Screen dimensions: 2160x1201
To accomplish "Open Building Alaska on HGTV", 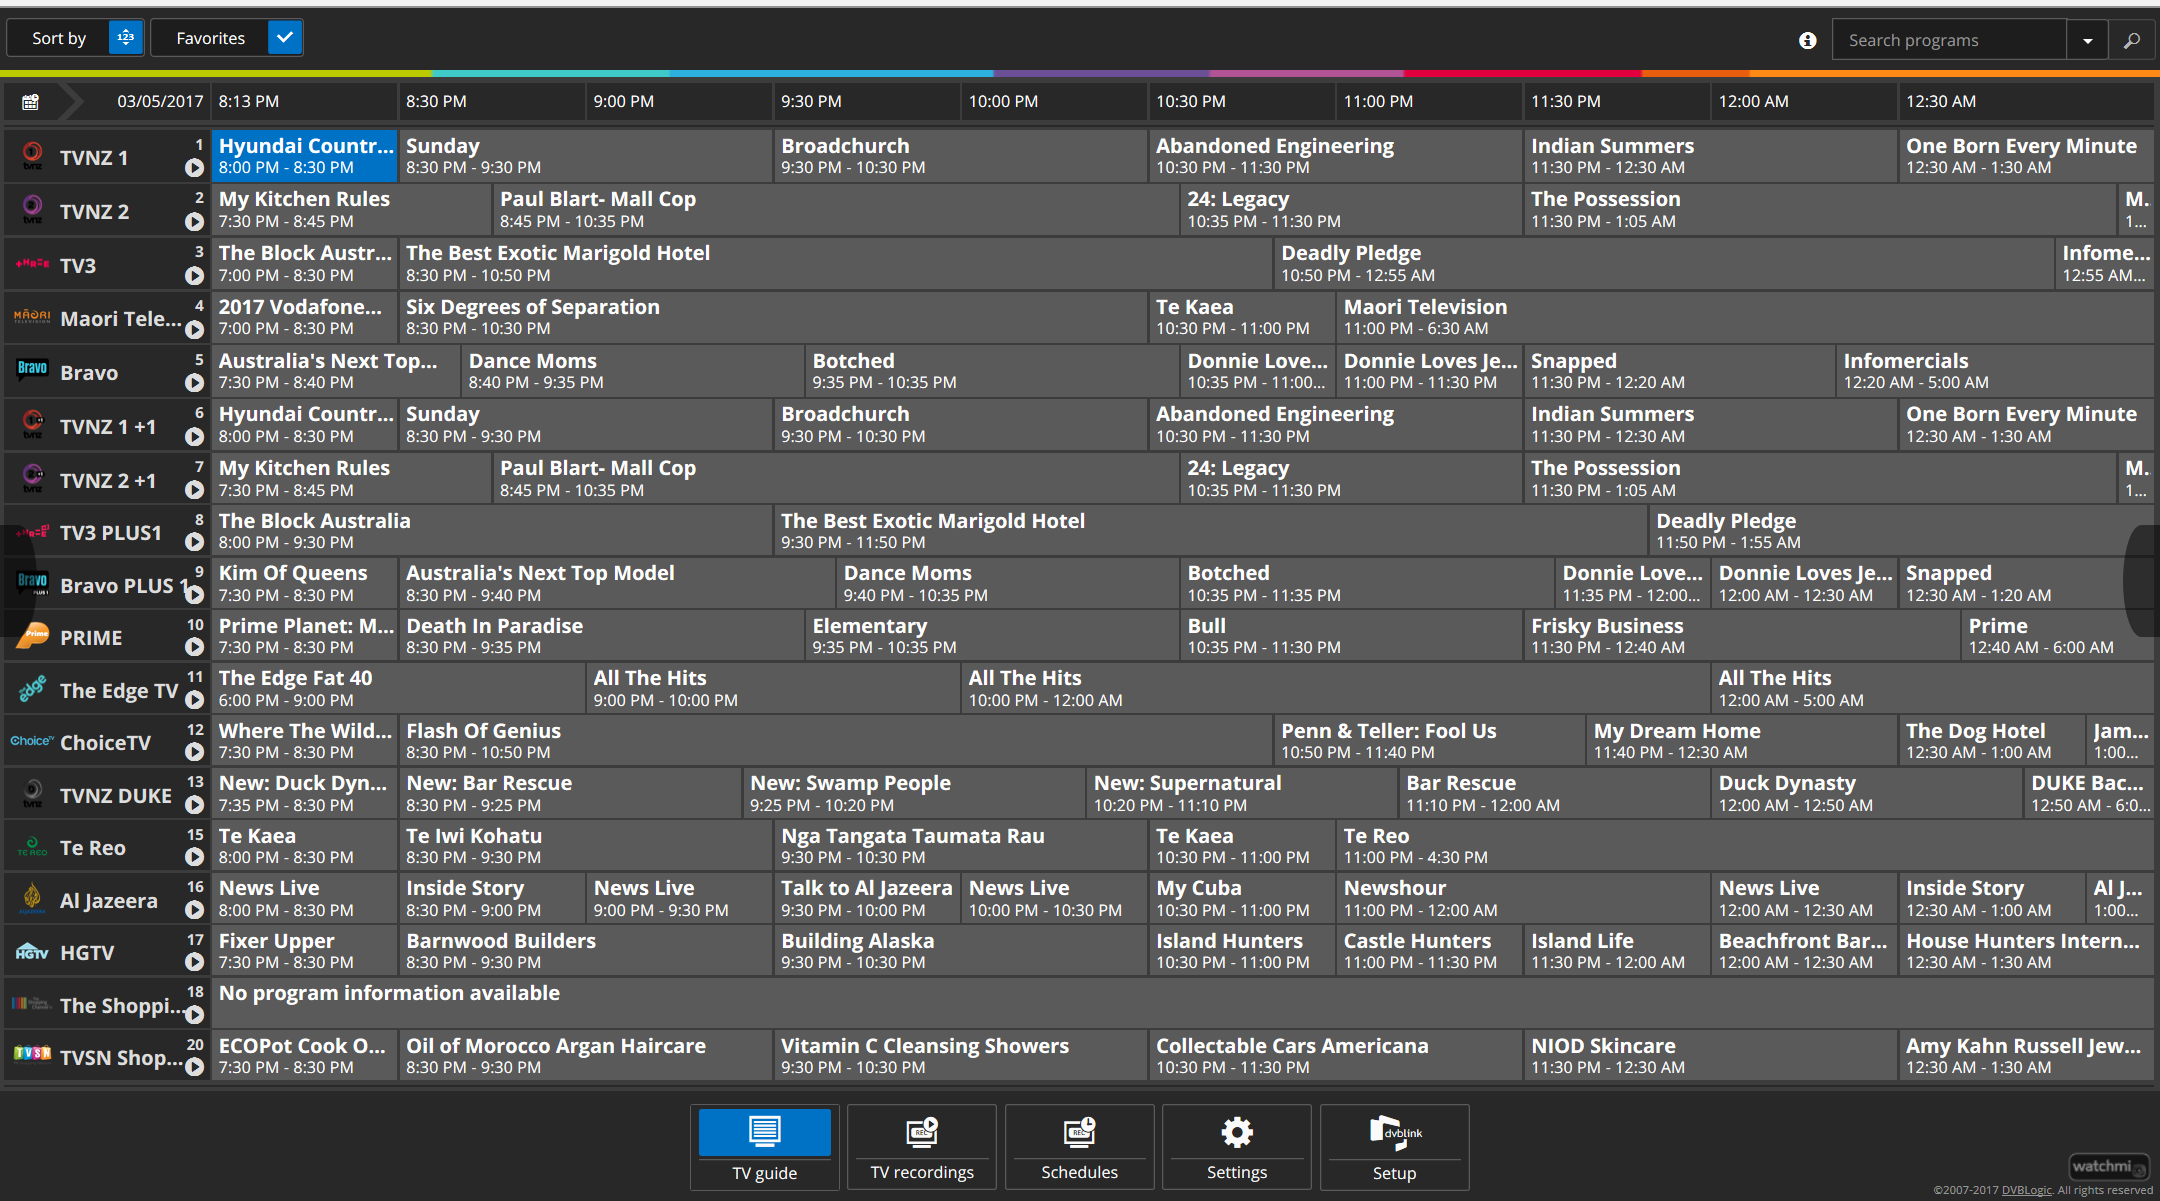I will [961, 951].
